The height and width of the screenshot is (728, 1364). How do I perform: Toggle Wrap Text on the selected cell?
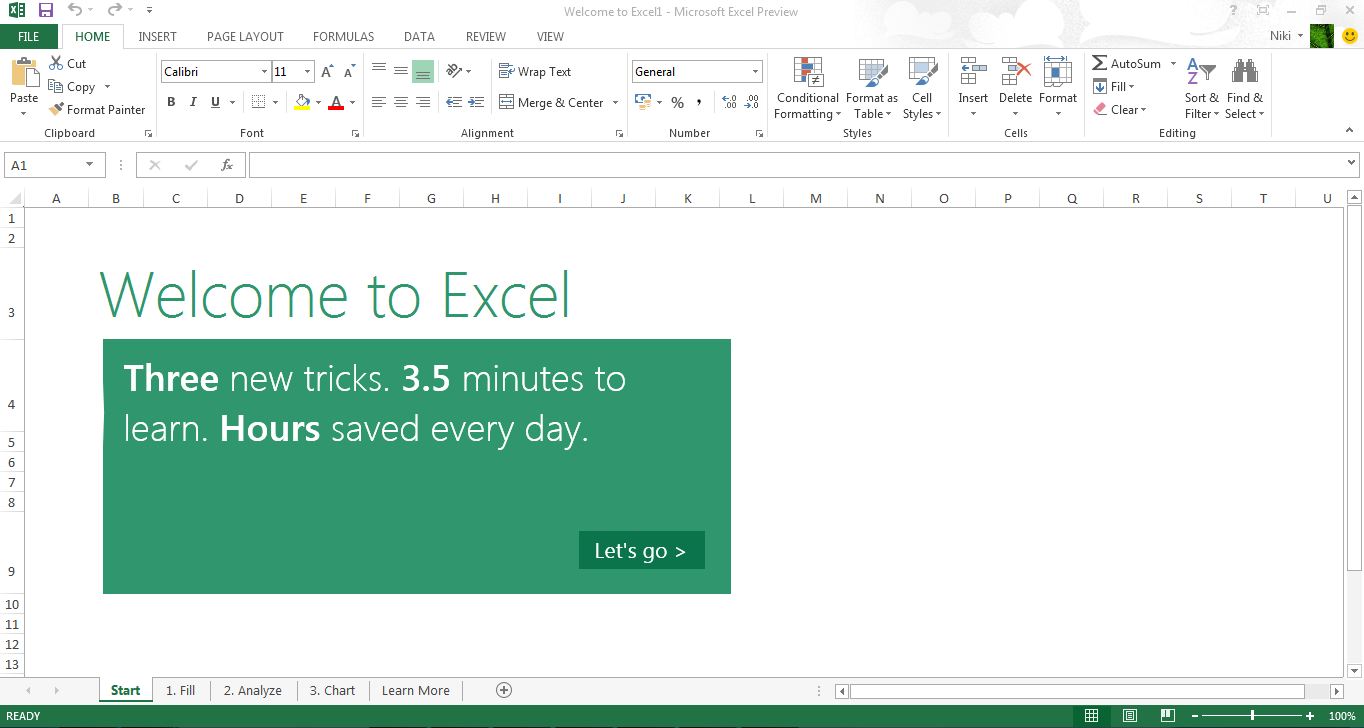click(x=535, y=72)
